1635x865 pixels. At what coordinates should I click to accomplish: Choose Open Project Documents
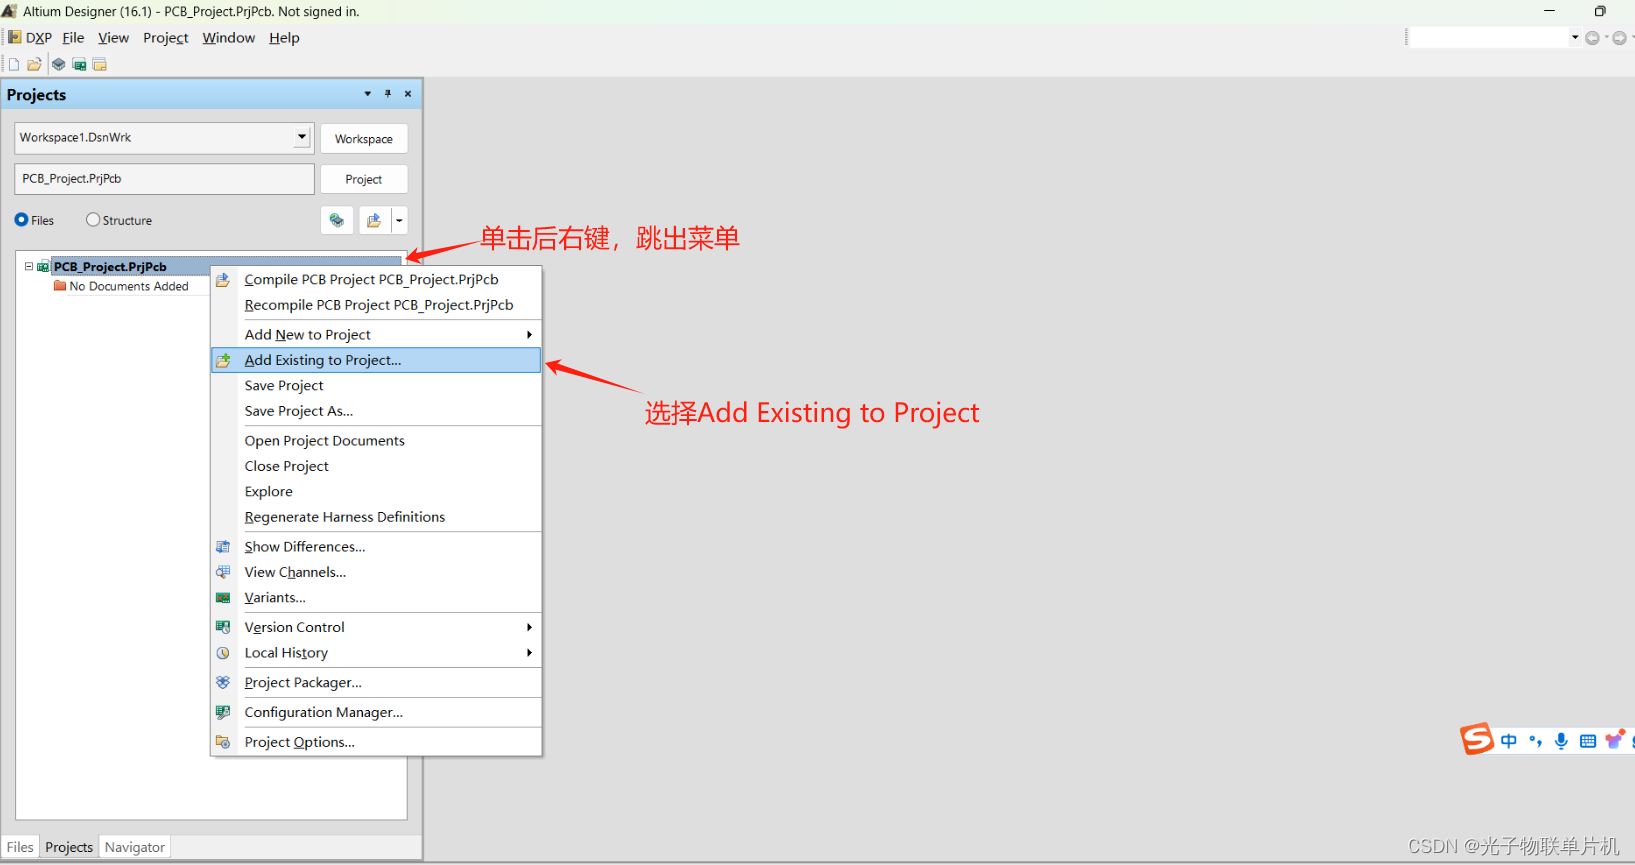click(376, 441)
